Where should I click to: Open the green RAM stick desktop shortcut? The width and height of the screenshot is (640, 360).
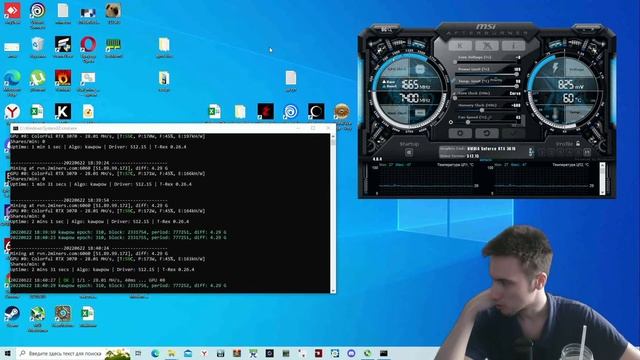click(113, 44)
